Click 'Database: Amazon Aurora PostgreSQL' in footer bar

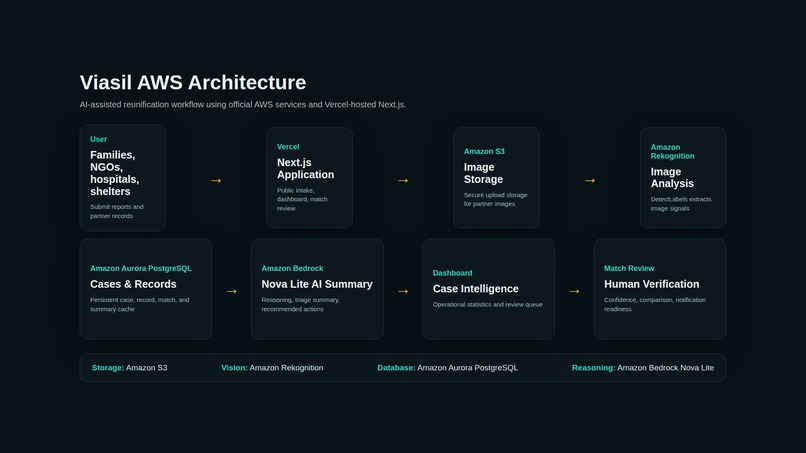pos(448,368)
